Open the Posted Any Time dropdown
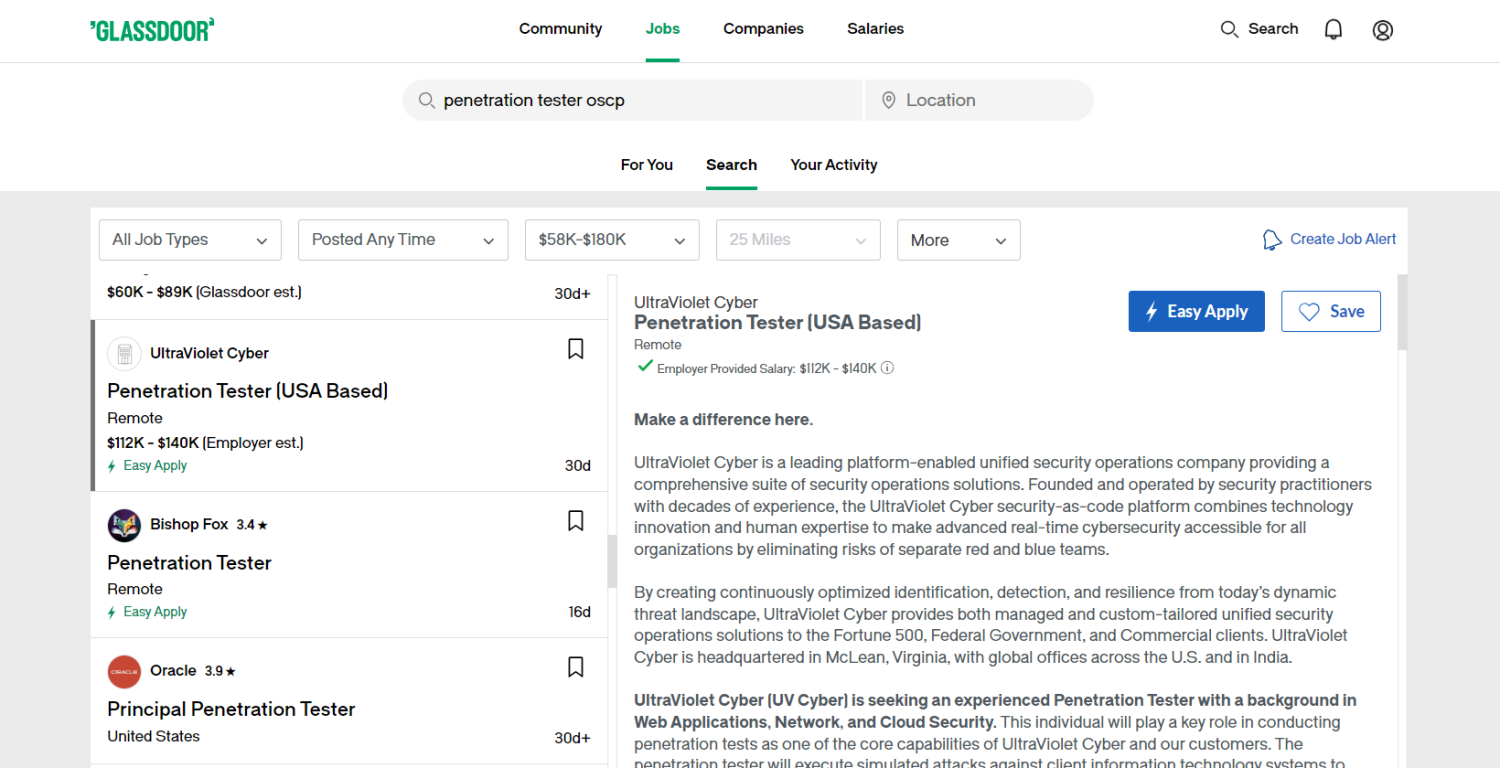1500x768 pixels. pos(403,240)
